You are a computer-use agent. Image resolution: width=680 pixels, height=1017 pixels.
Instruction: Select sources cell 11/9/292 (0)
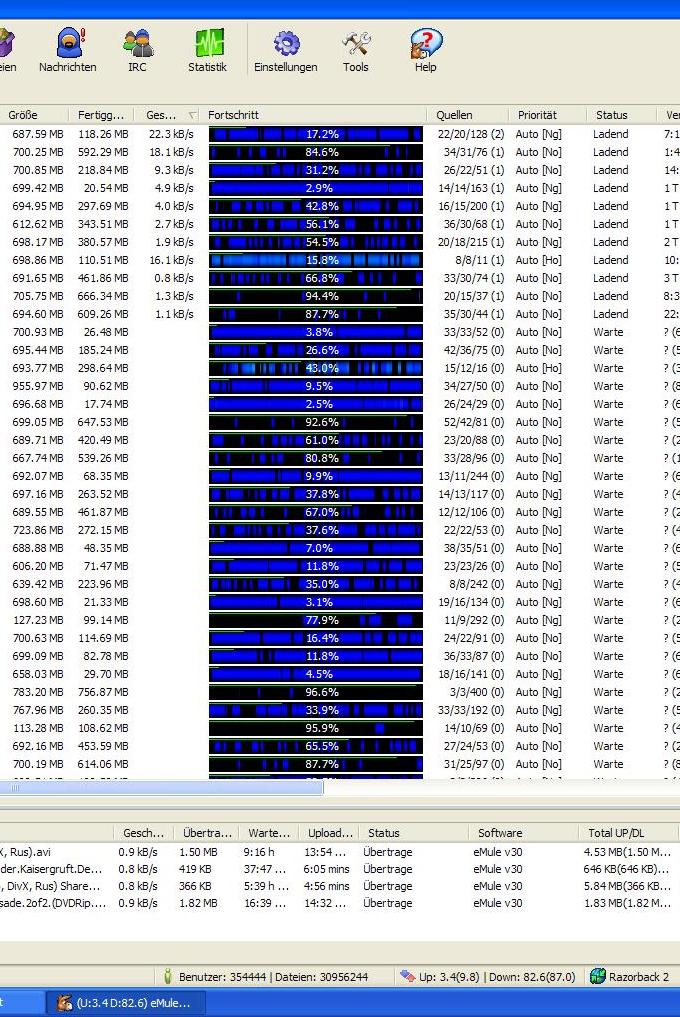click(x=474, y=620)
